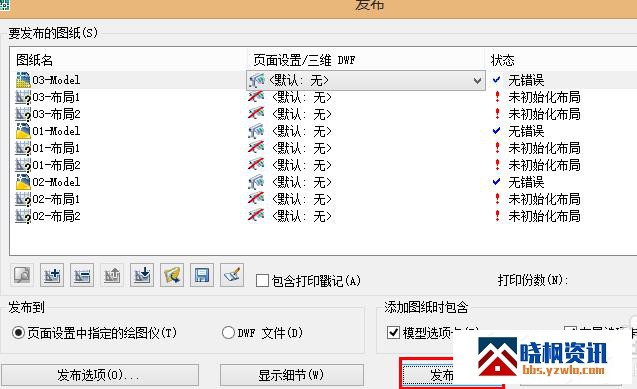Click 无错误 status text for 02-Model
The image size is (637, 389).
click(526, 183)
